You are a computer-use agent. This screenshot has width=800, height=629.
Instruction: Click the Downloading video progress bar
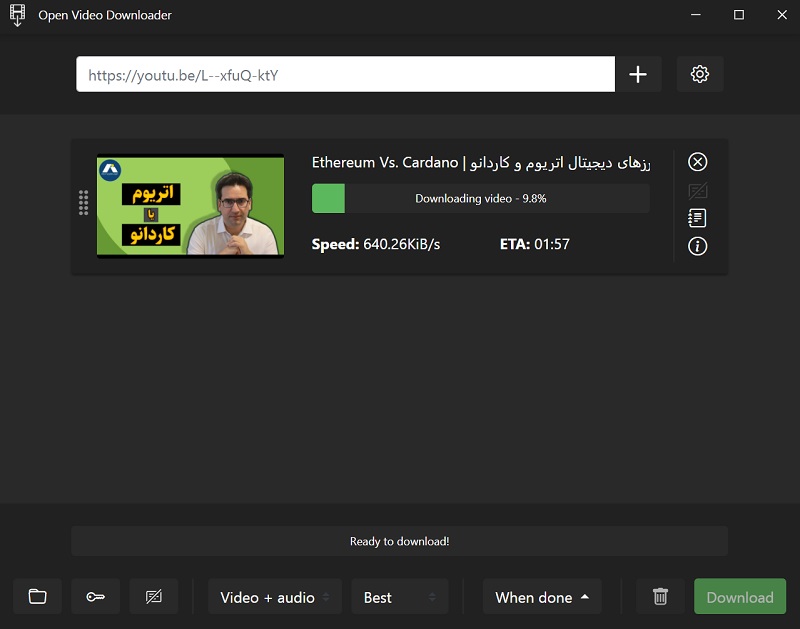pyautogui.click(x=481, y=199)
